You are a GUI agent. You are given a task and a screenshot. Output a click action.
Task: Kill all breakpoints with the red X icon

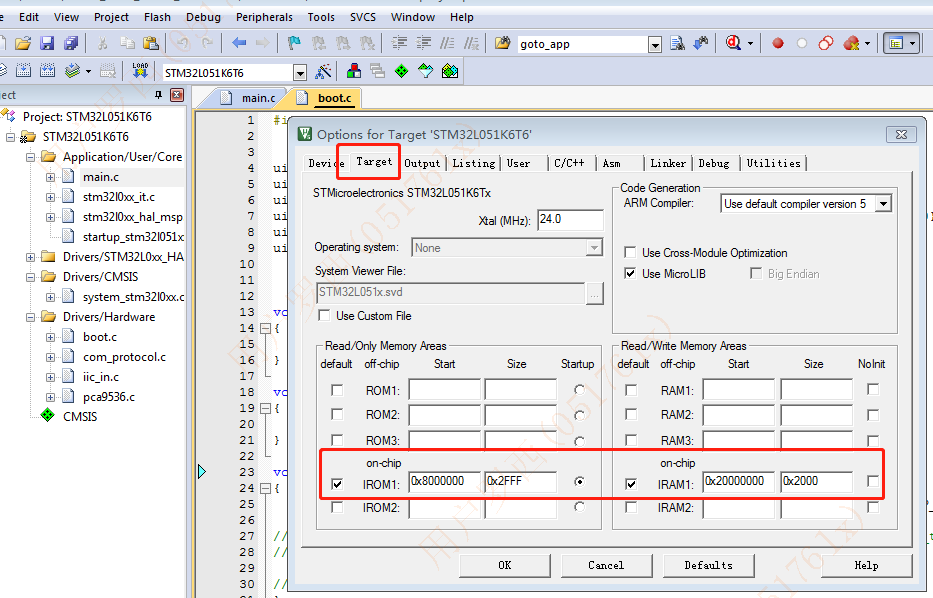tap(851, 43)
